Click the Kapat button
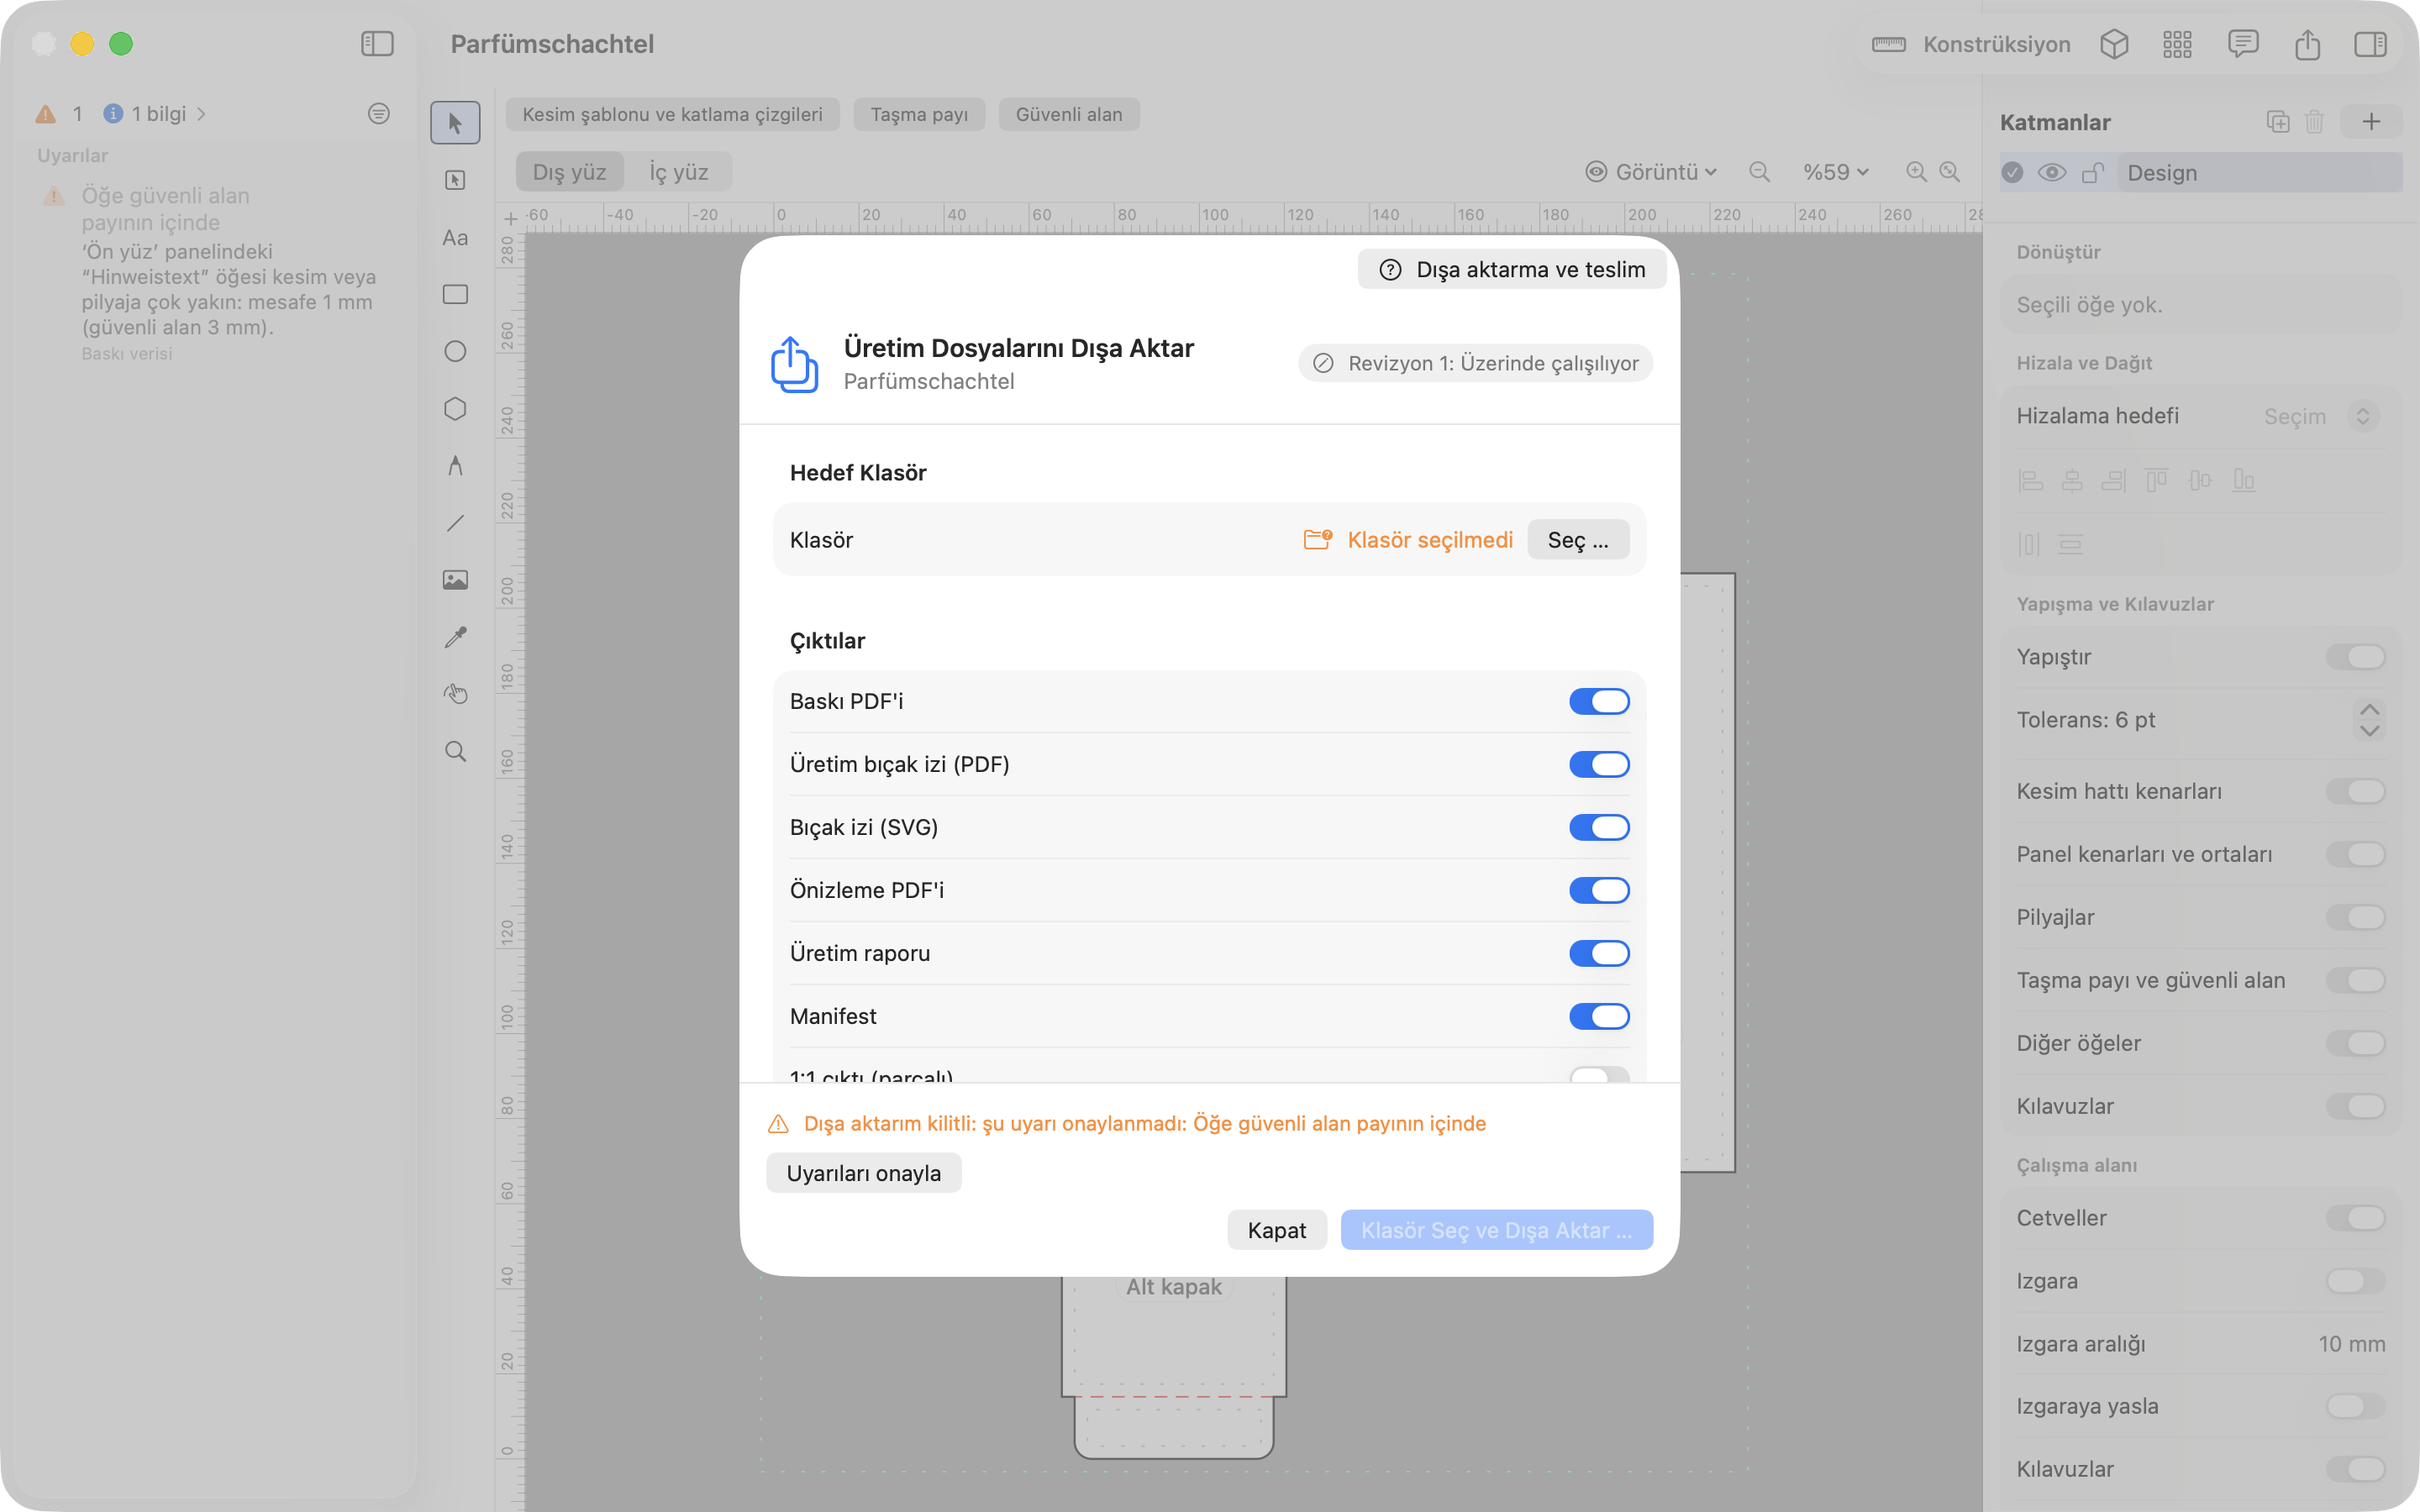 [1276, 1230]
